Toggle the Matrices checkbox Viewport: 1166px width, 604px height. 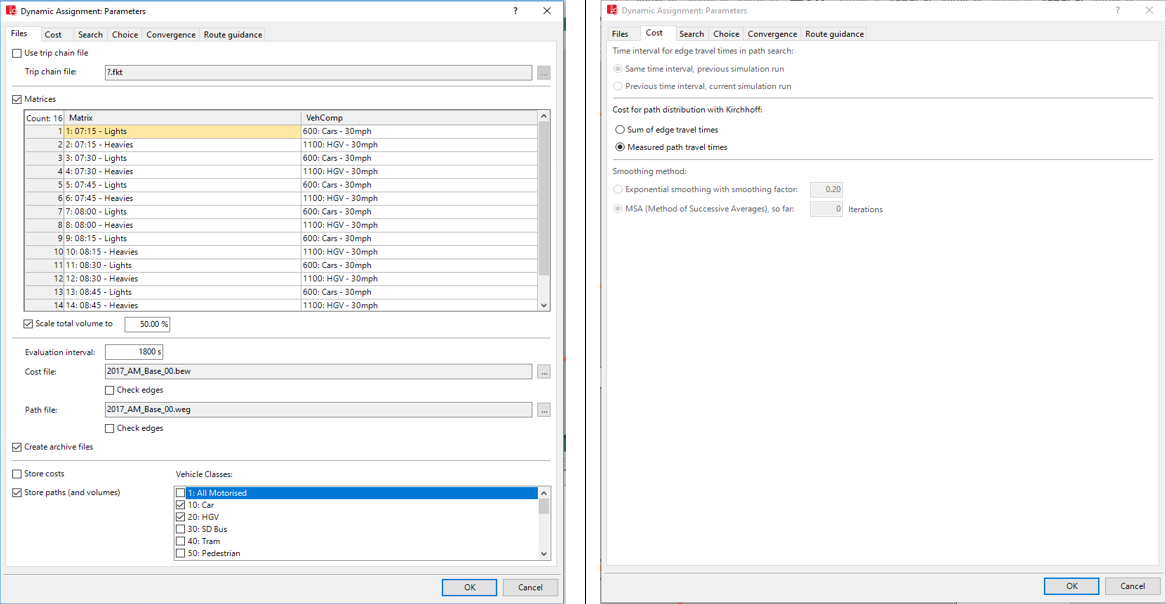[17, 99]
